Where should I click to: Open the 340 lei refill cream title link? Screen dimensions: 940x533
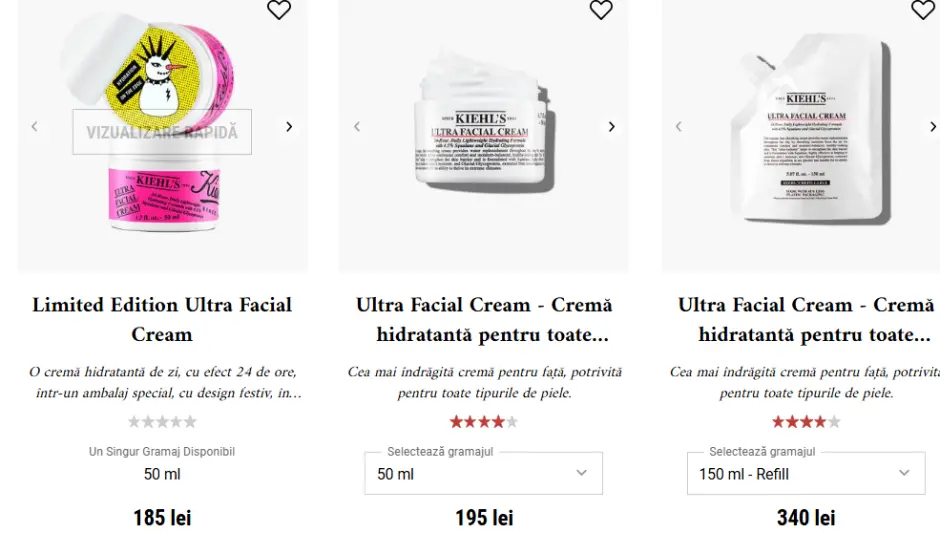click(806, 319)
